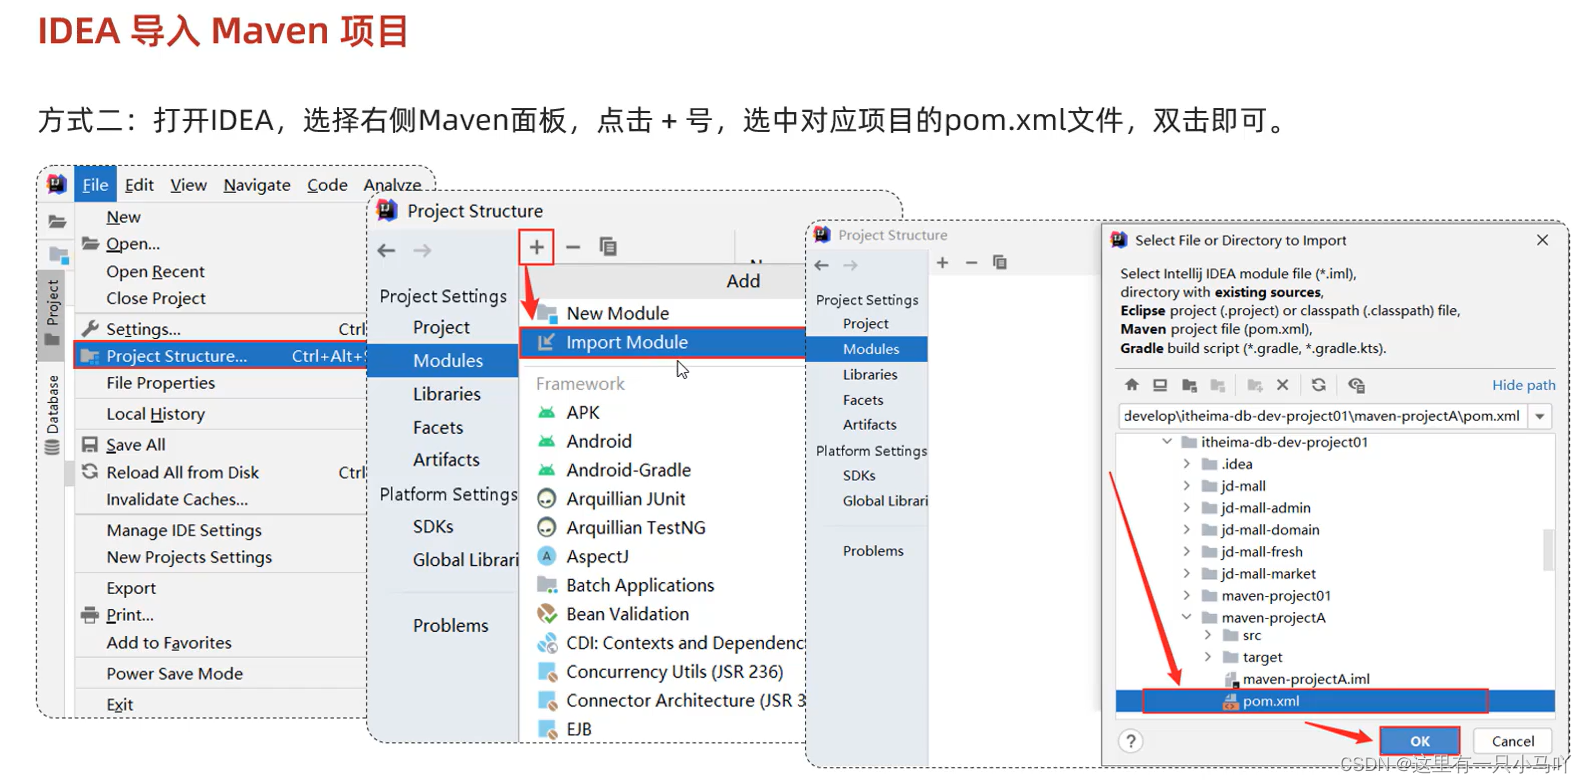Expand the .idea folder
1587x783 pixels.
pyautogui.click(x=1187, y=464)
